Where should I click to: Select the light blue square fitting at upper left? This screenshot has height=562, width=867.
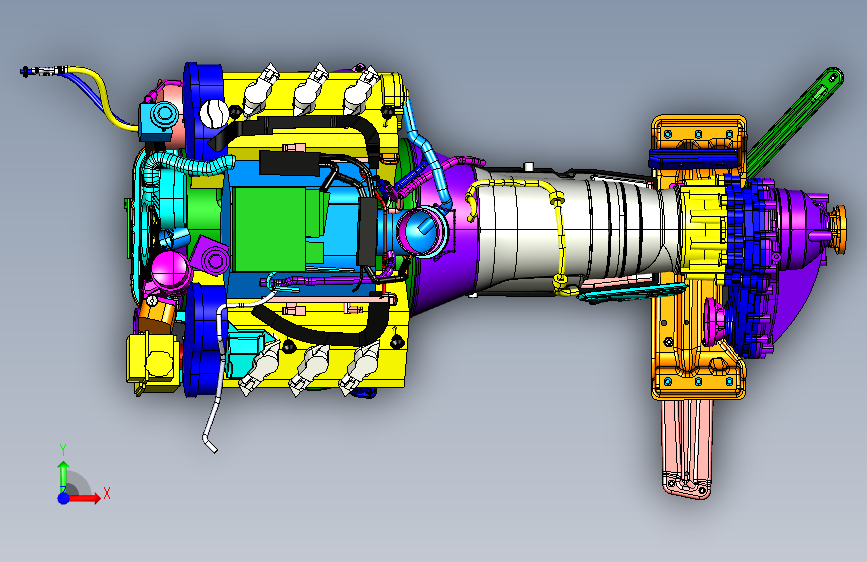(x=156, y=121)
